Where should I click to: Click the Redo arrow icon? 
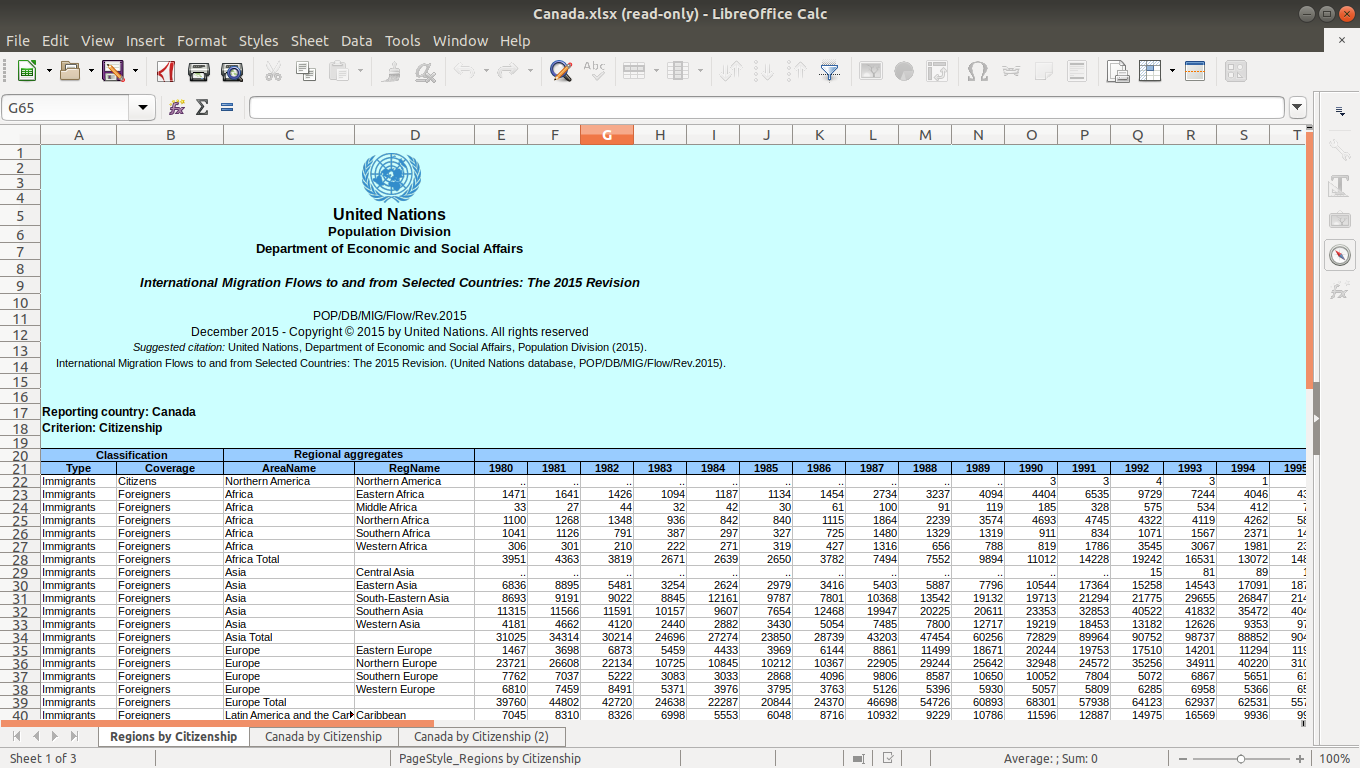pyautogui.click(x=507, y=71)
